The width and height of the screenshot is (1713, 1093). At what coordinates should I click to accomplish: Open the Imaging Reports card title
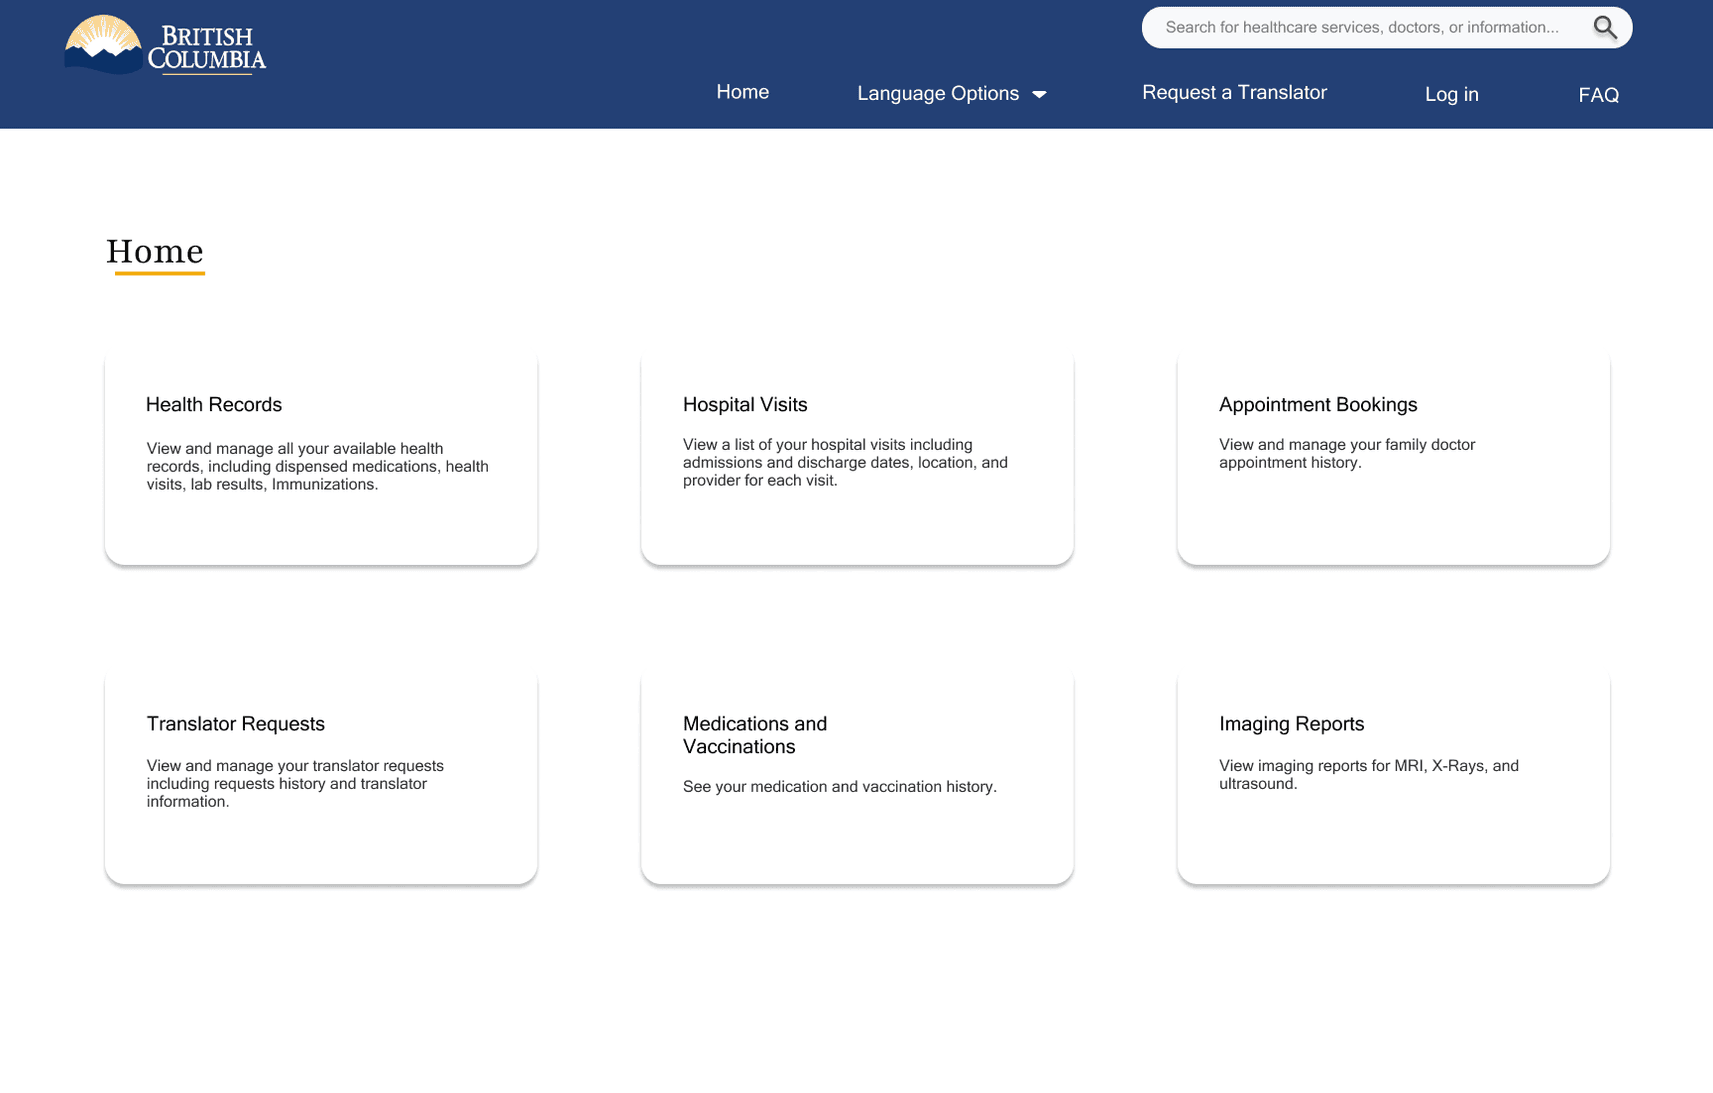pyautogui.click(x=1291, y=724)
